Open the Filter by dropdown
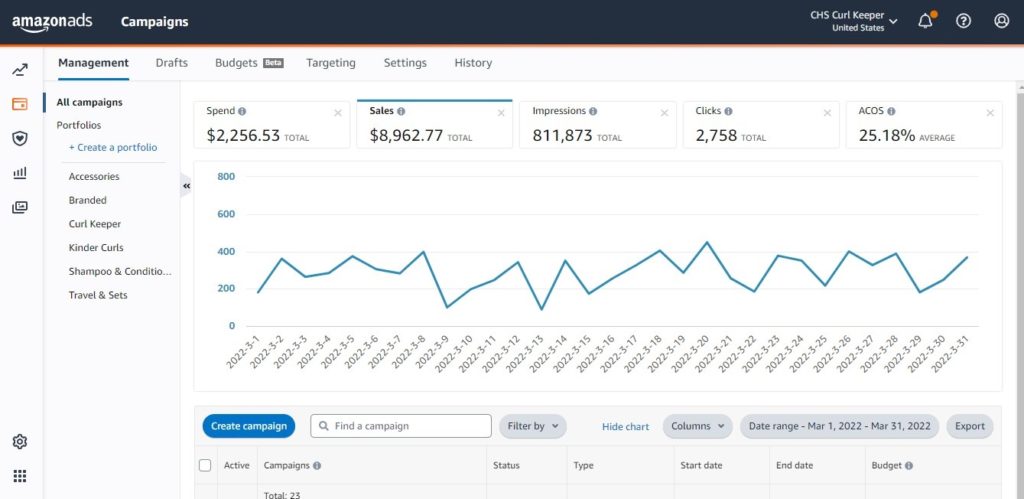Screen dimensions: 1024x499 [532, 426]
